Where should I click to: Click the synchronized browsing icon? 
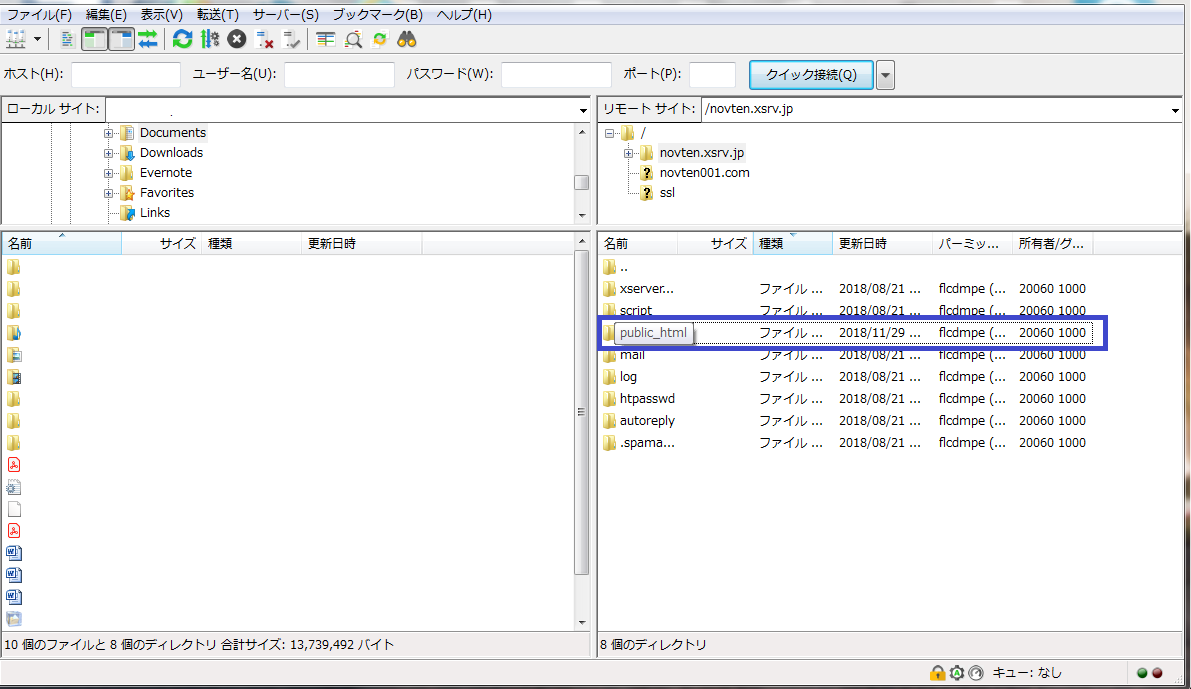(x=380, y=39)
